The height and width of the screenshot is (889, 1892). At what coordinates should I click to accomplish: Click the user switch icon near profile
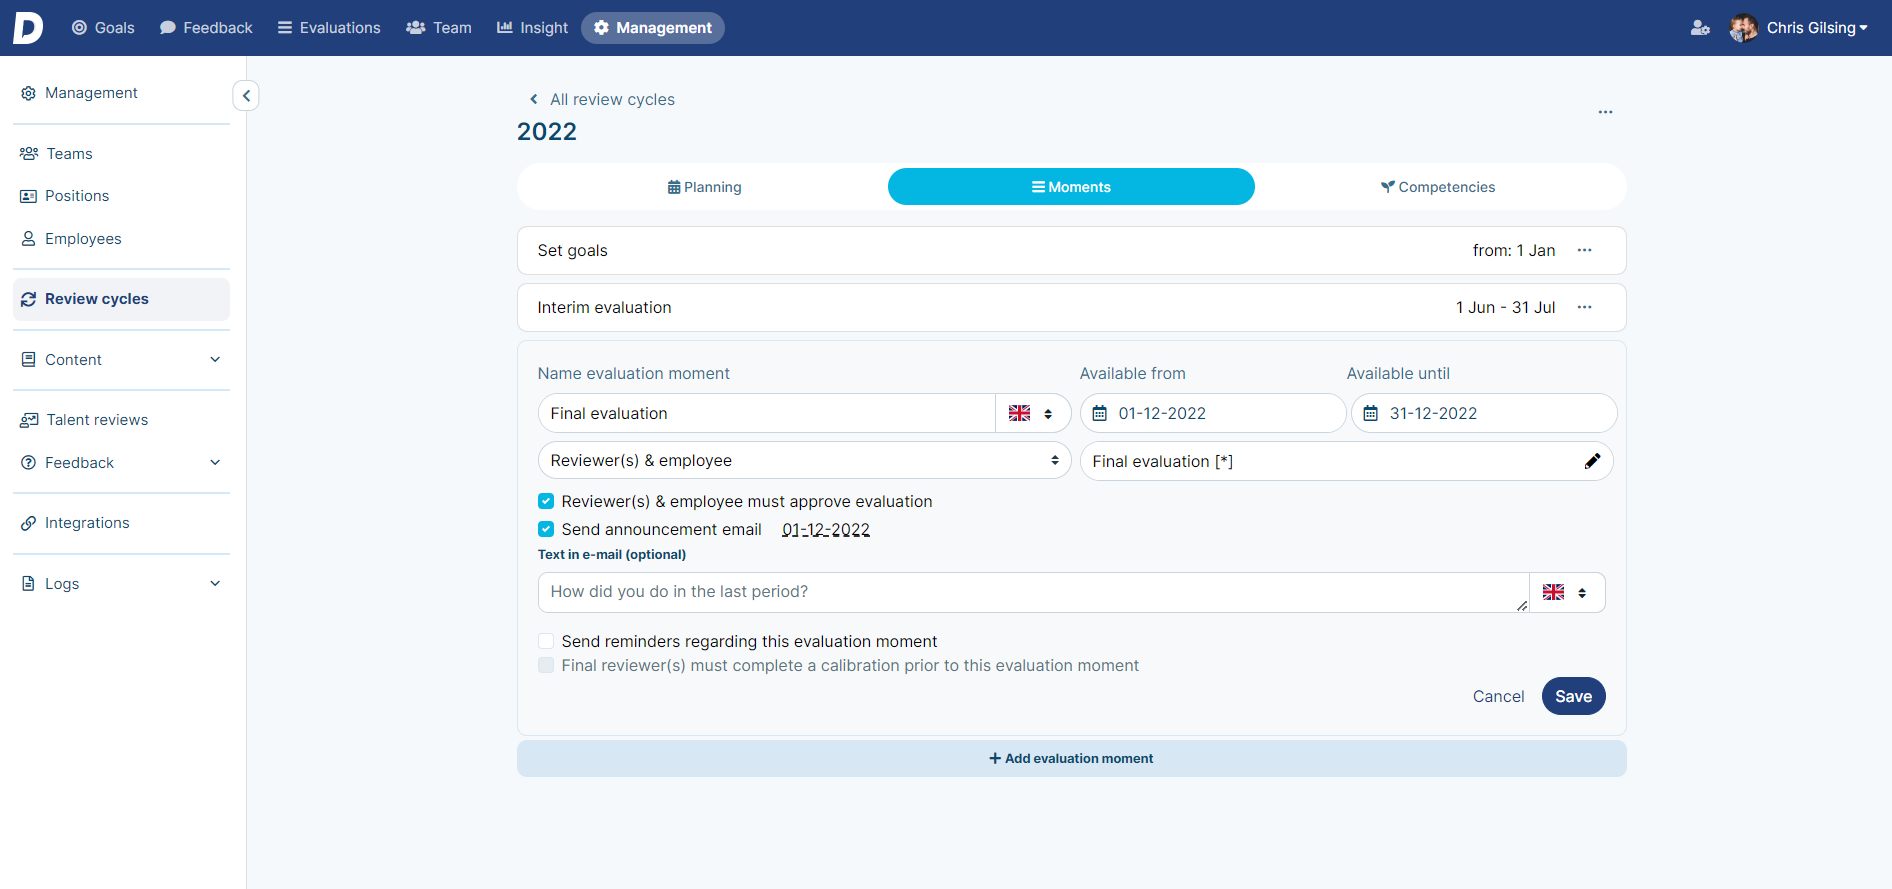point(1700,28)
